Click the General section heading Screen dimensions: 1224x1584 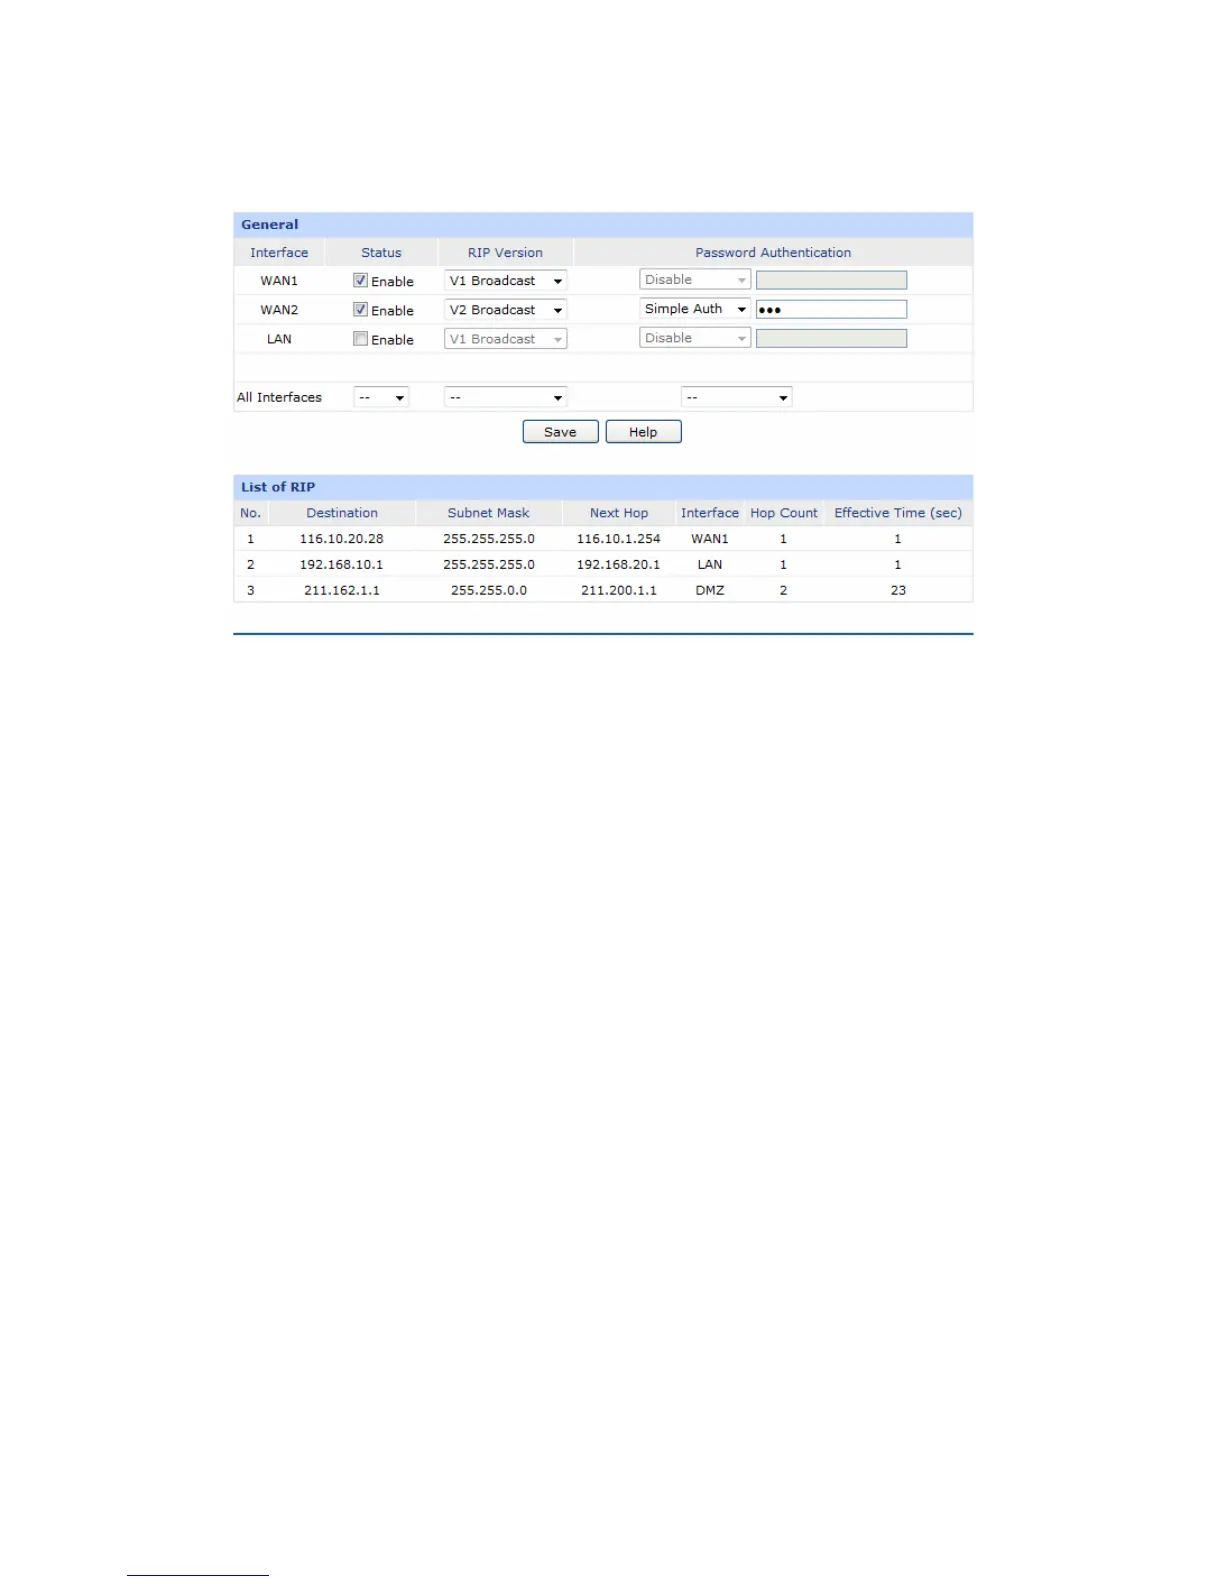(270, 225)
